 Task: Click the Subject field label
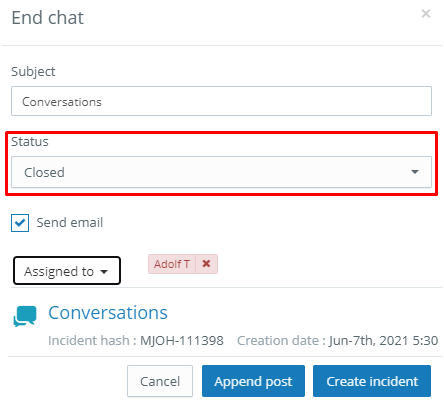[x=33, y=72]
